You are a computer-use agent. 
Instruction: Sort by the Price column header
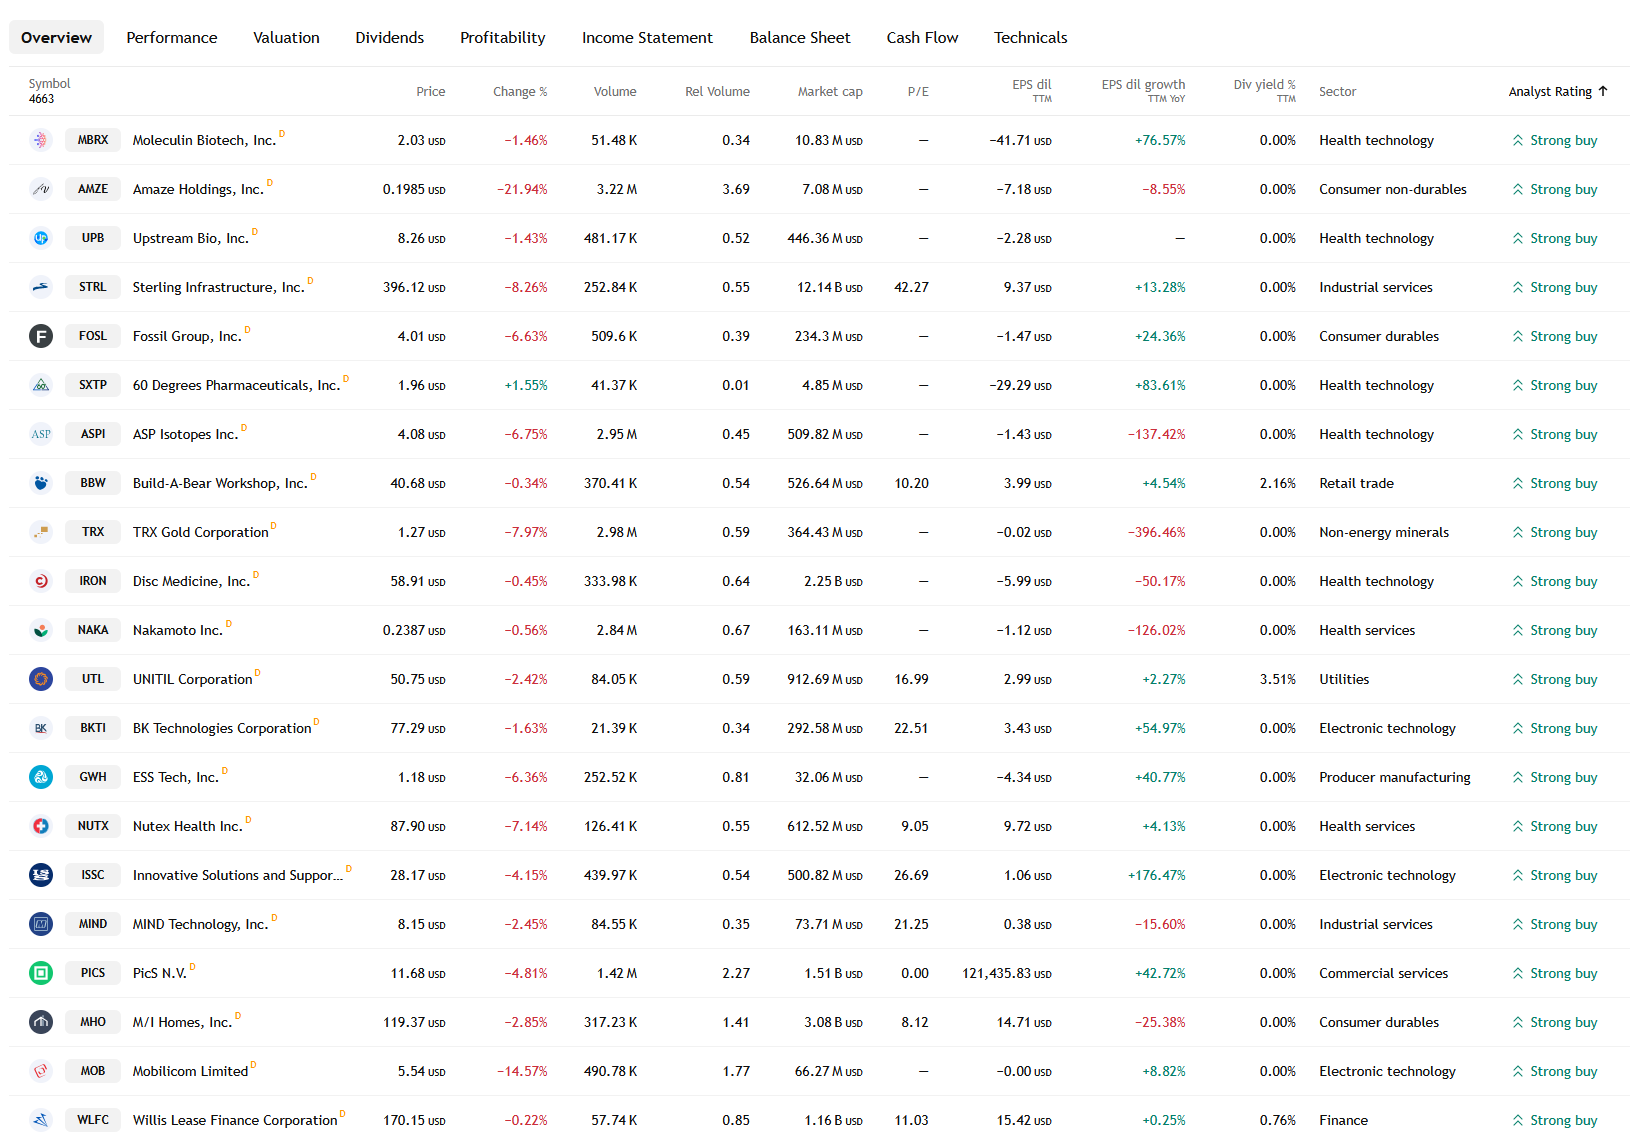(431, 92)
